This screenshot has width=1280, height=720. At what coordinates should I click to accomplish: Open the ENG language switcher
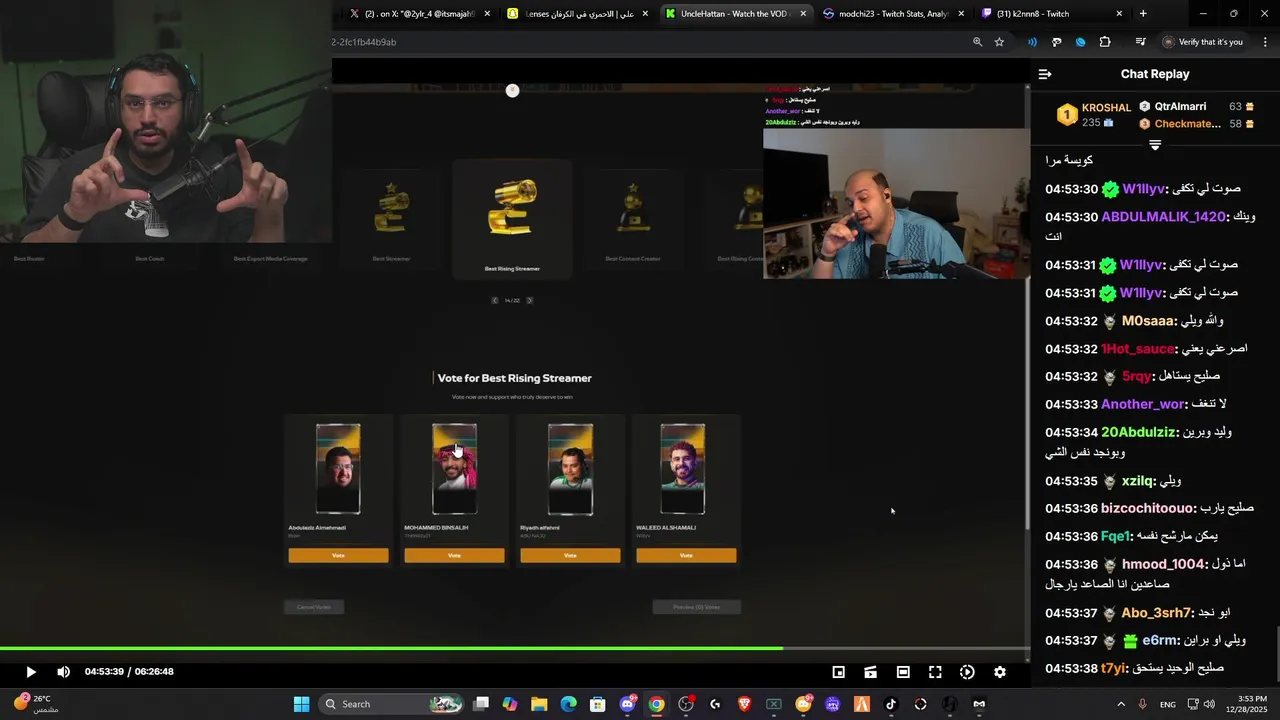point(1167,704)
